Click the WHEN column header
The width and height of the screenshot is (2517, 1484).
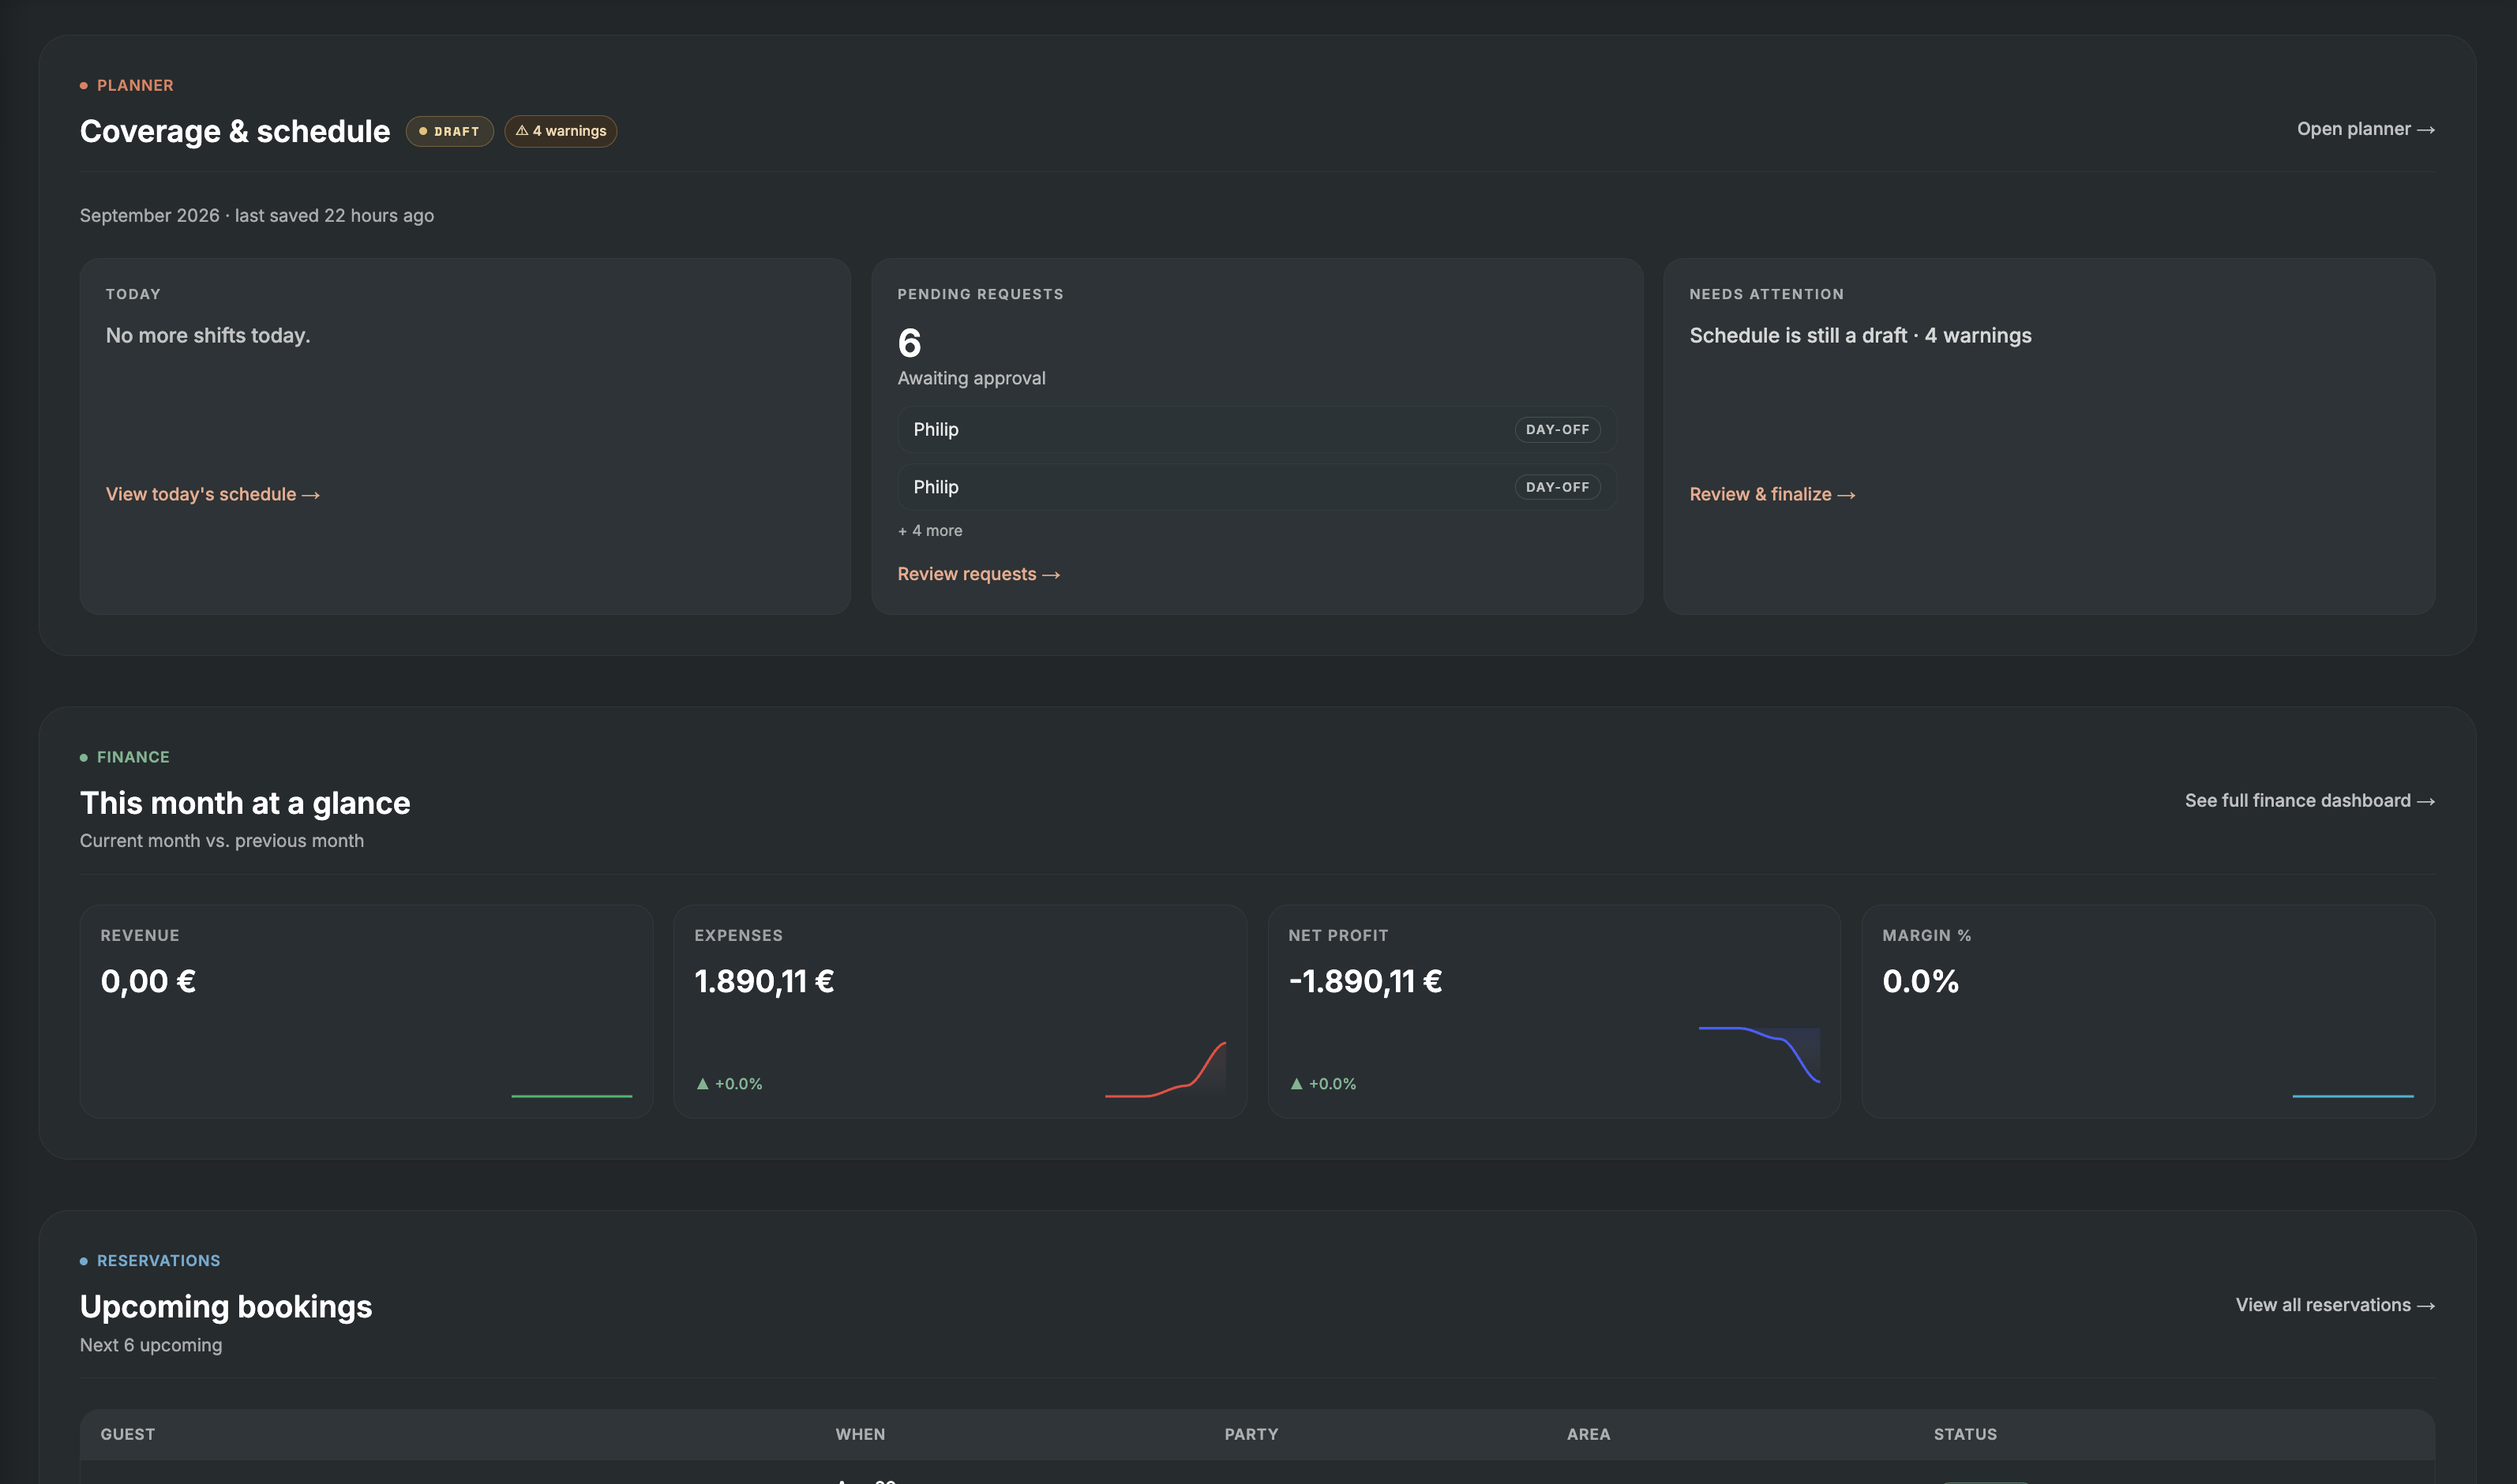pyautogui.click(x=860, y=1434)
